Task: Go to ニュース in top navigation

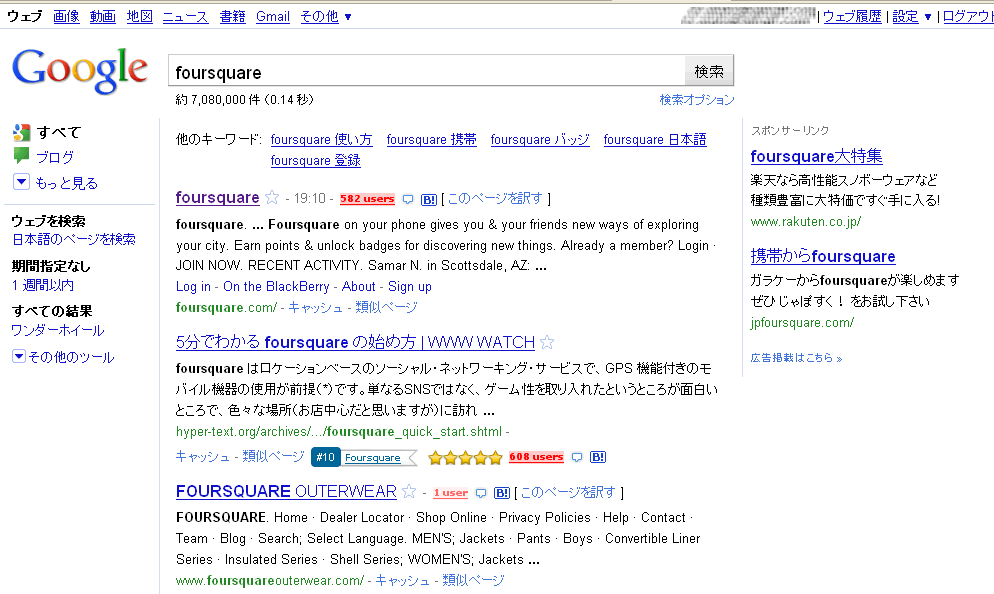Action: [x=185, y=17]
